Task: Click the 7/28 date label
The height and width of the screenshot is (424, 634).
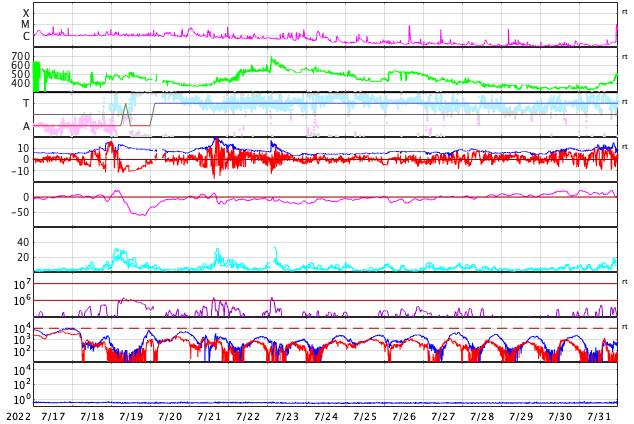Action: click(482, 416)
